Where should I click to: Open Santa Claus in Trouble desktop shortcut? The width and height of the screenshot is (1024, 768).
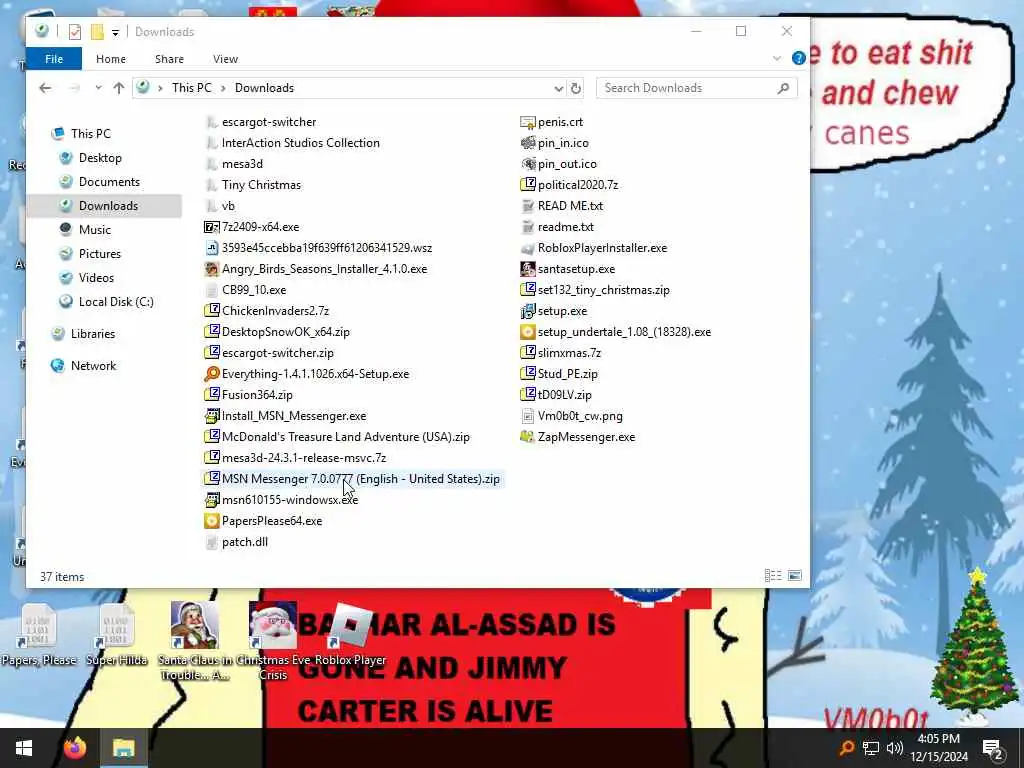[x=195, y=641]
